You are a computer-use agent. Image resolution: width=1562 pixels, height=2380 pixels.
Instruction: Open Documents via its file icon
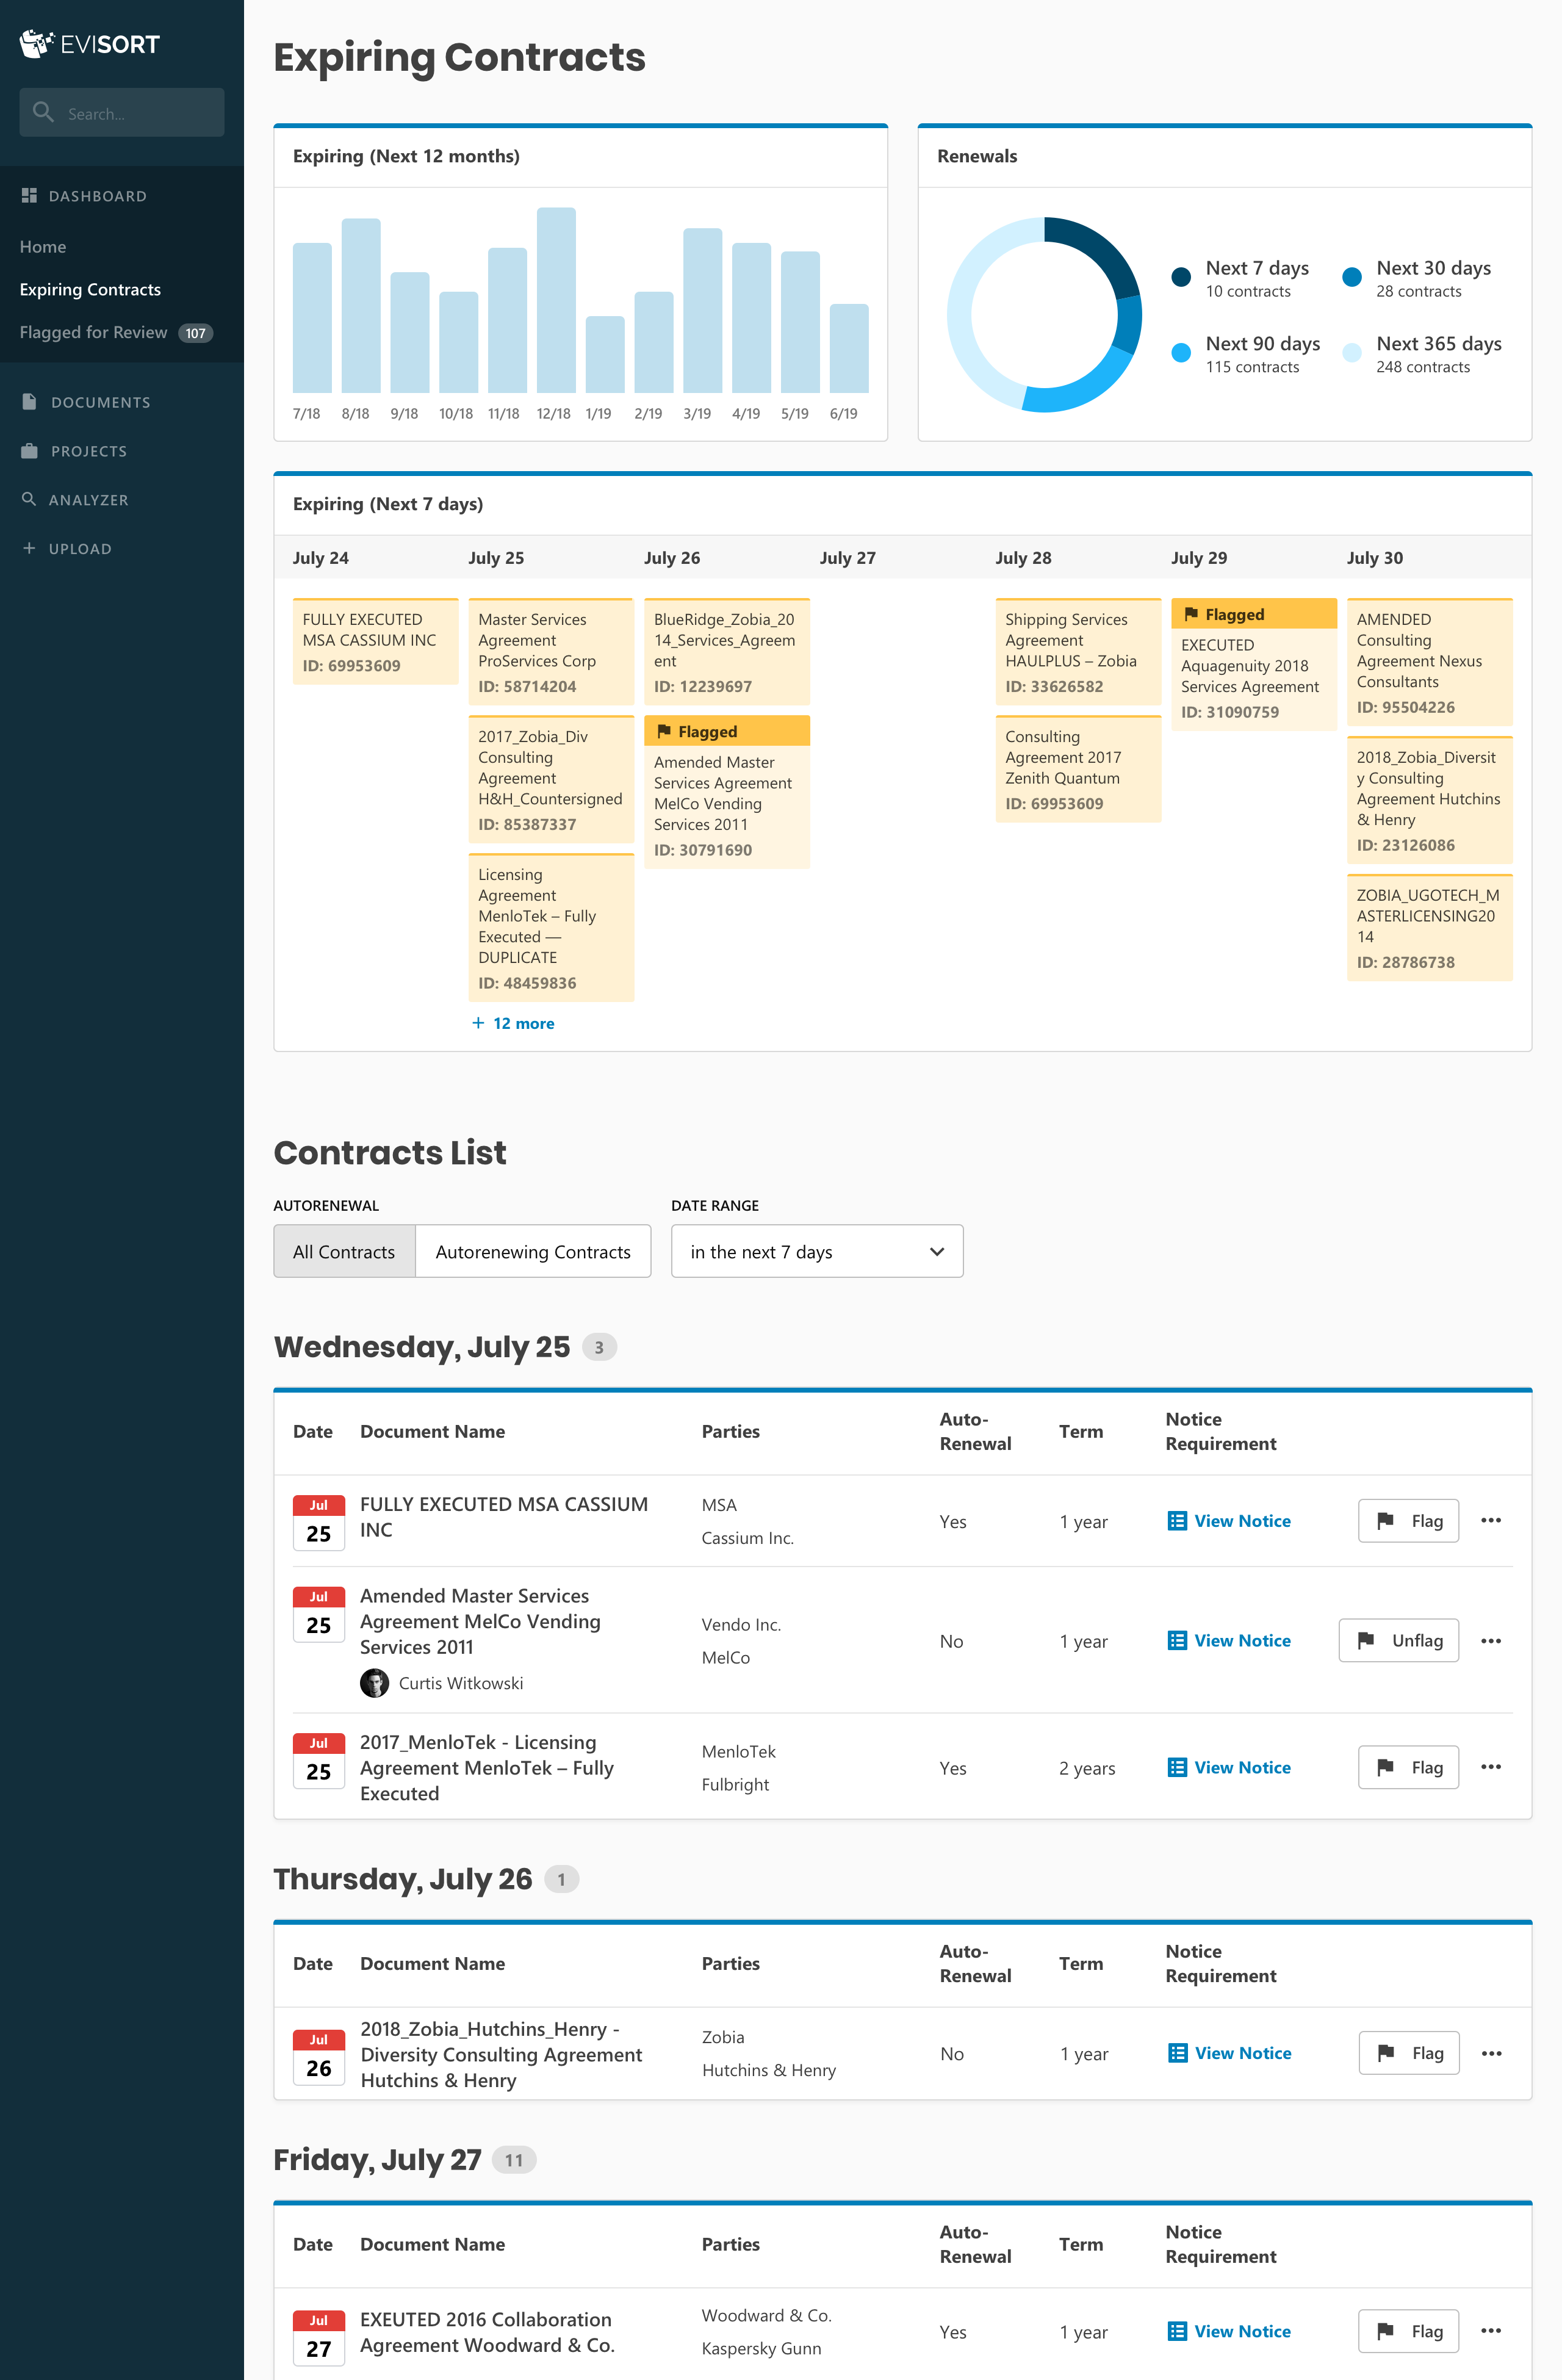click(29, 402)
